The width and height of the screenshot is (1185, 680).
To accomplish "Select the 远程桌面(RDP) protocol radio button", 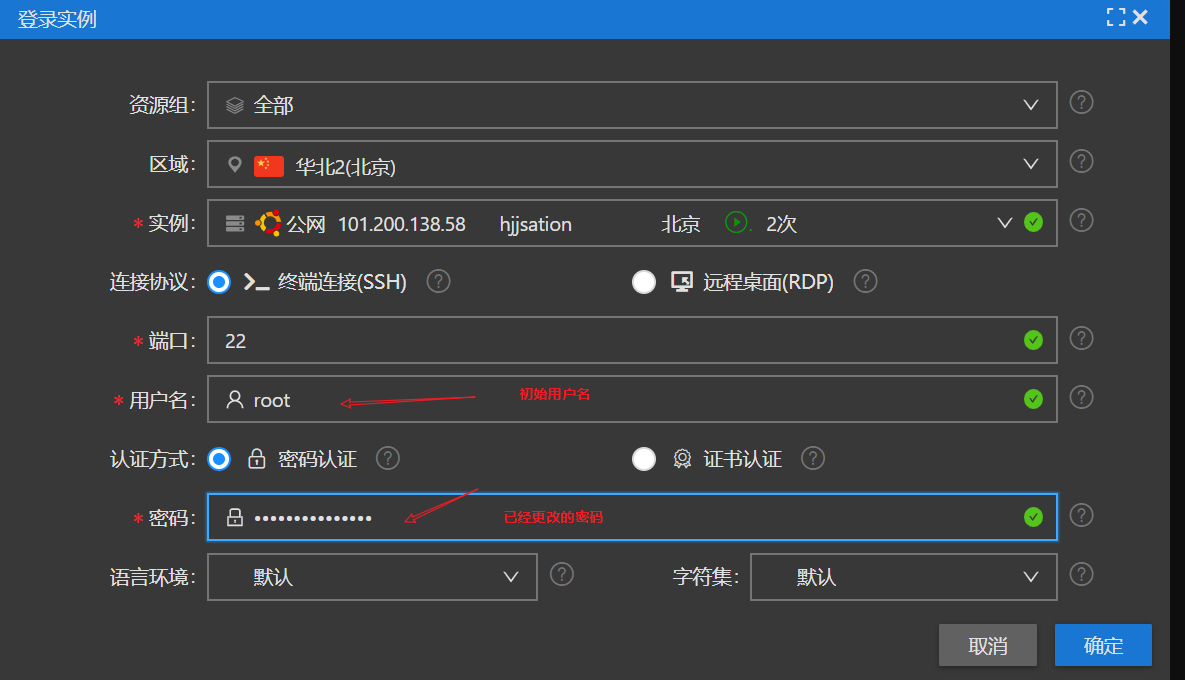I will click(644, 282).
